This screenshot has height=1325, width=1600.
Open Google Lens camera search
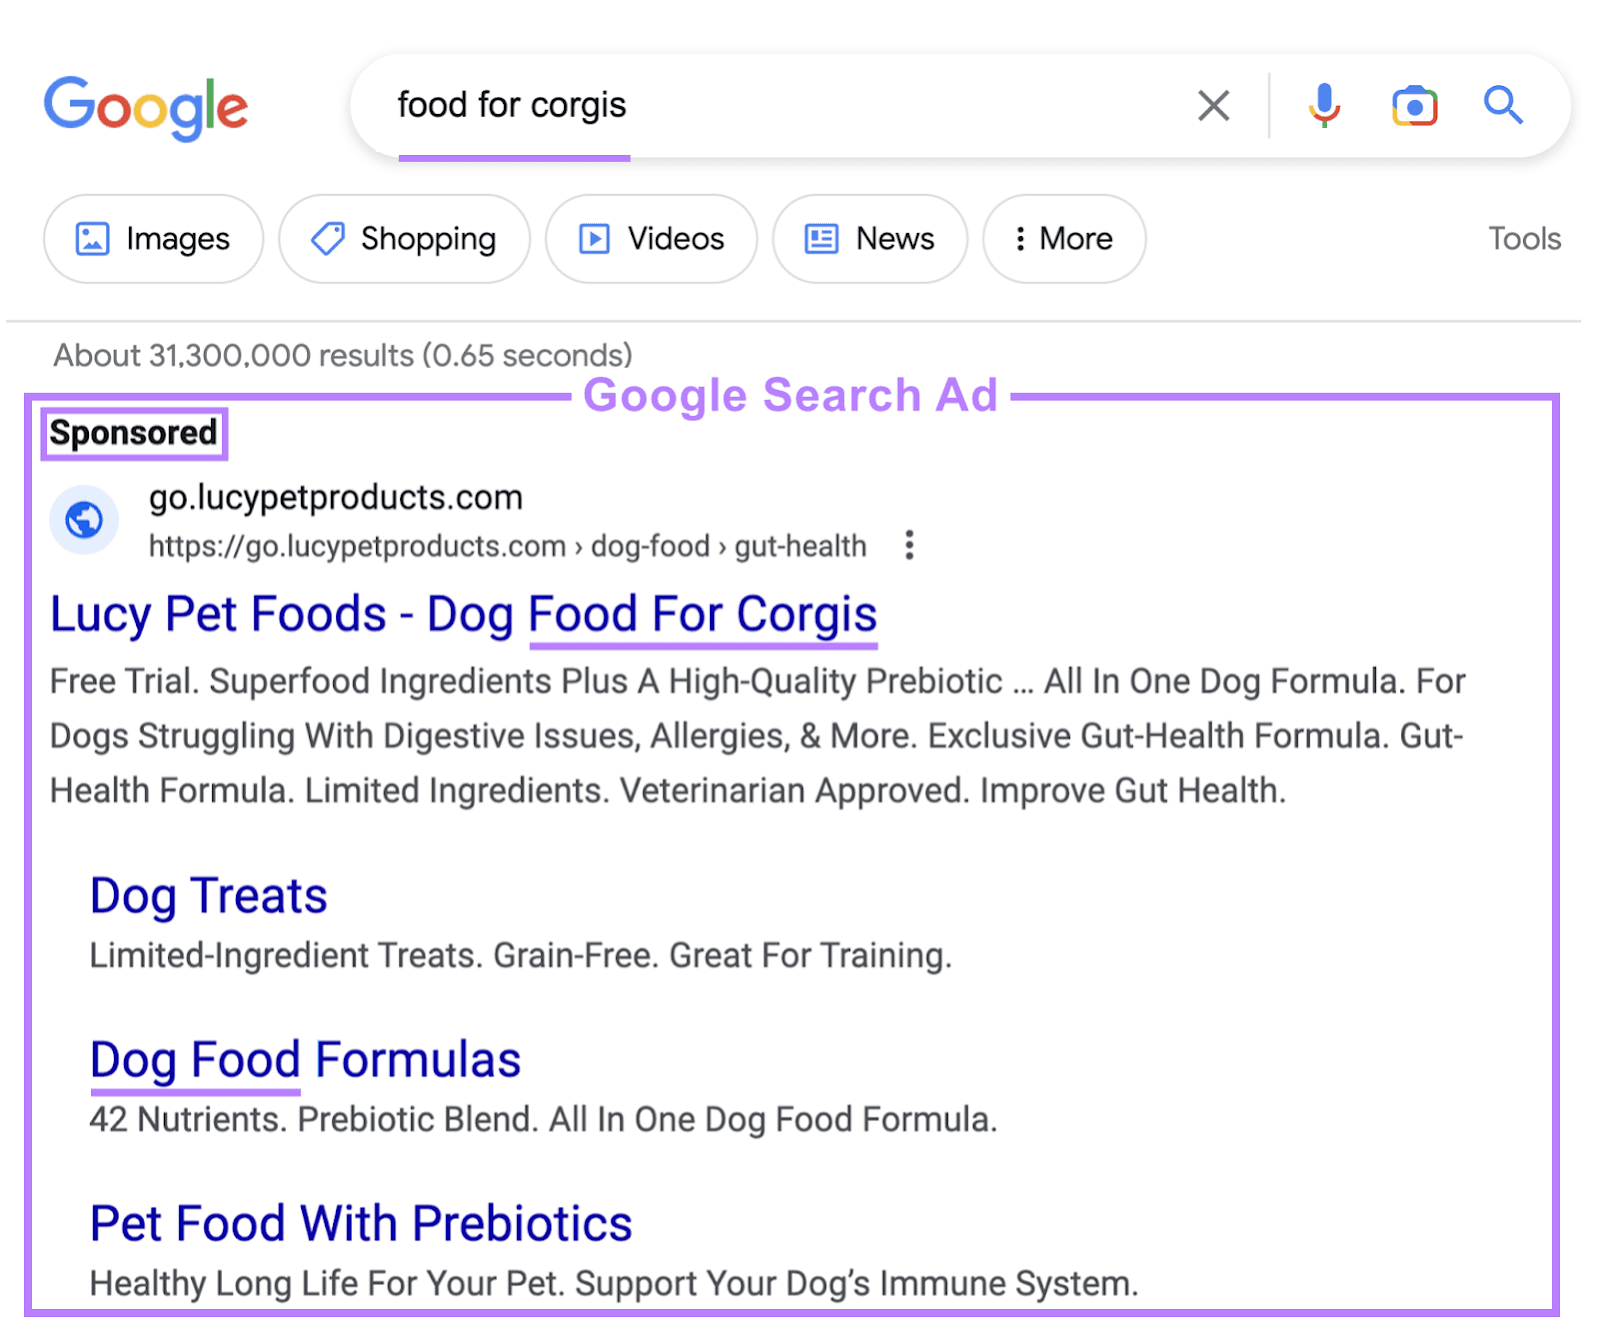[x=1414, y=105]
